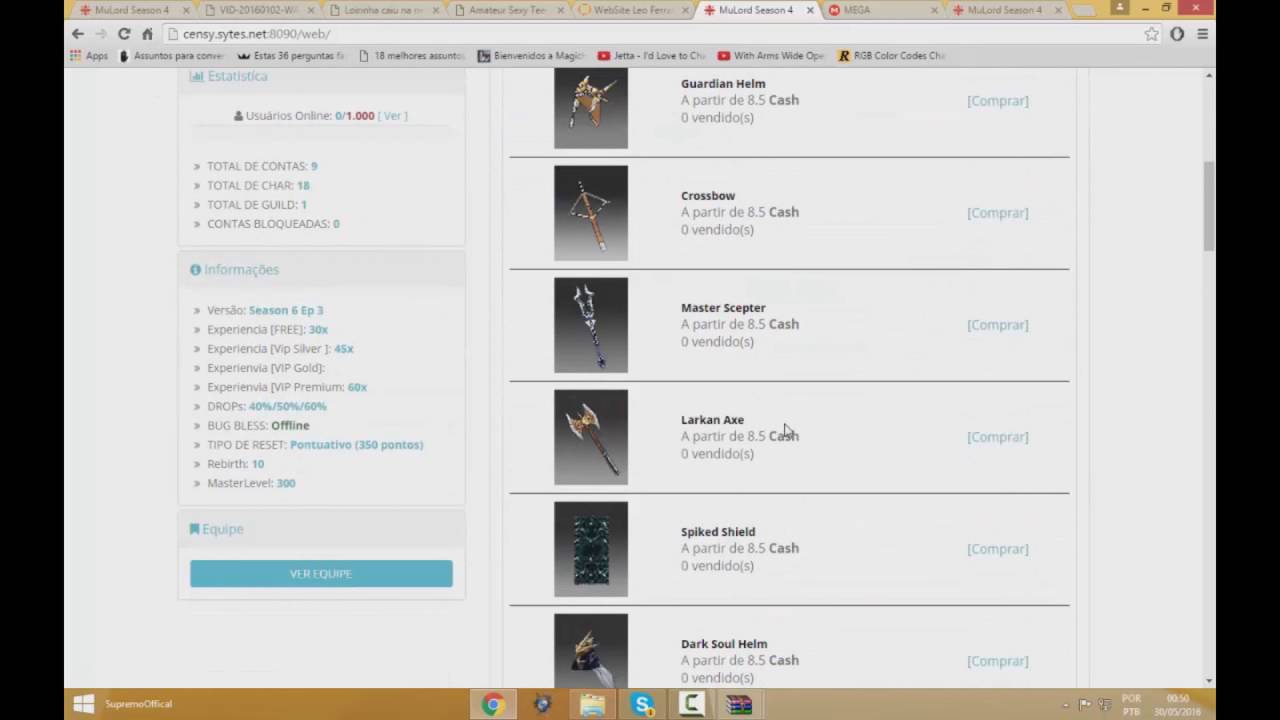Image resolution: width=1280 pixels, height=720 pixels.
Task: Click the Dark Soul Helm item image
Action: pos(591,650)
